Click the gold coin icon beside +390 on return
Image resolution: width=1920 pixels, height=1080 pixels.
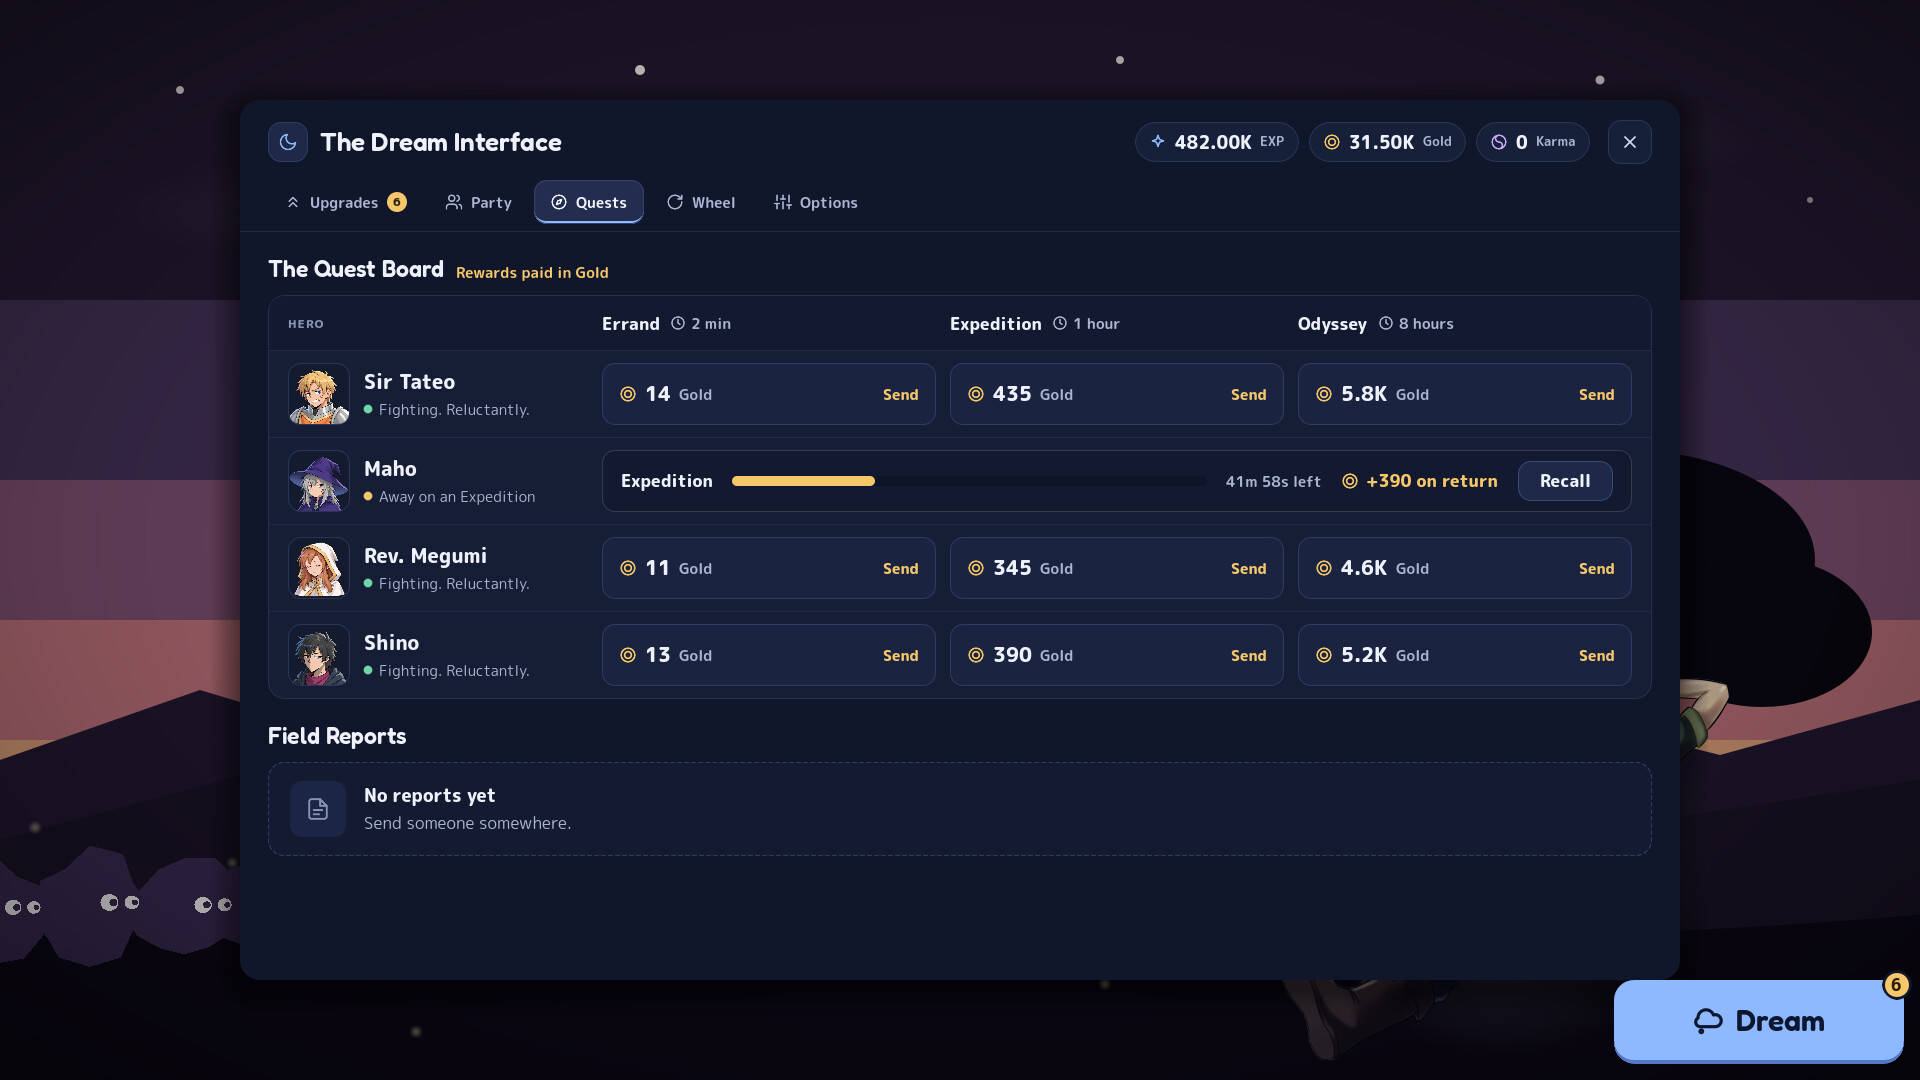(1350, 482)
